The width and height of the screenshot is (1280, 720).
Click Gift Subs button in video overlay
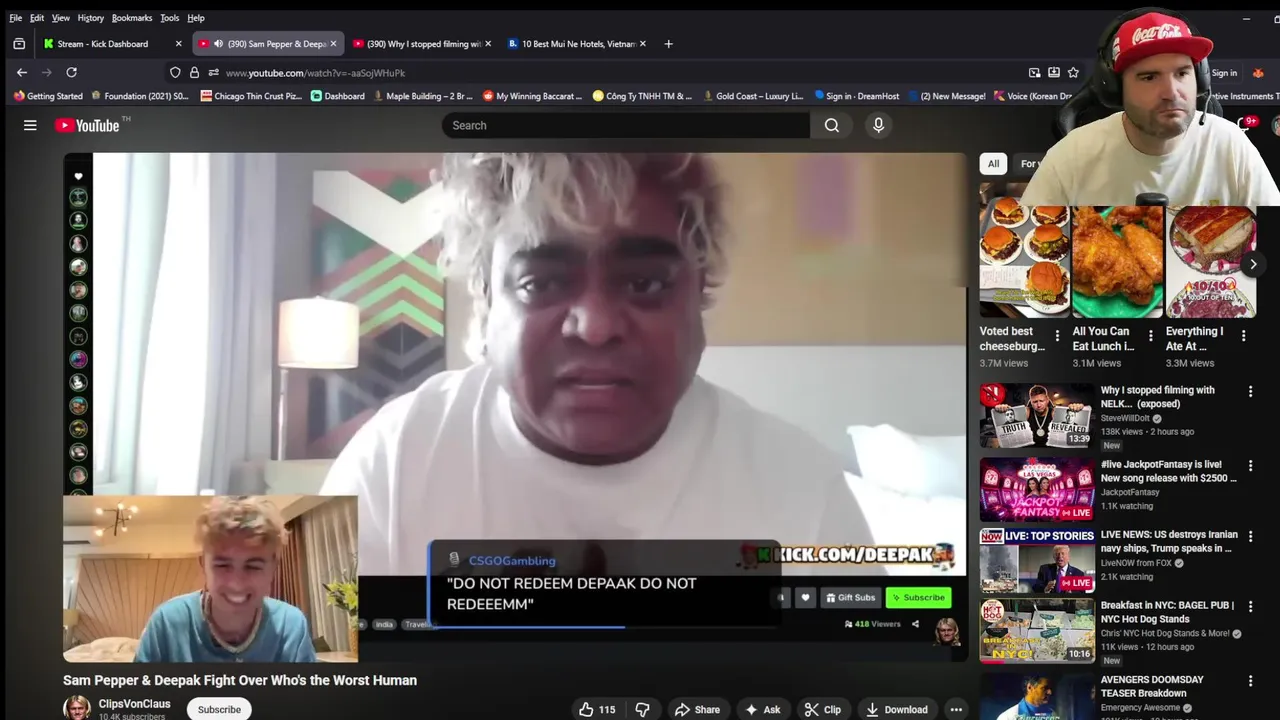(x=850, y=597)
